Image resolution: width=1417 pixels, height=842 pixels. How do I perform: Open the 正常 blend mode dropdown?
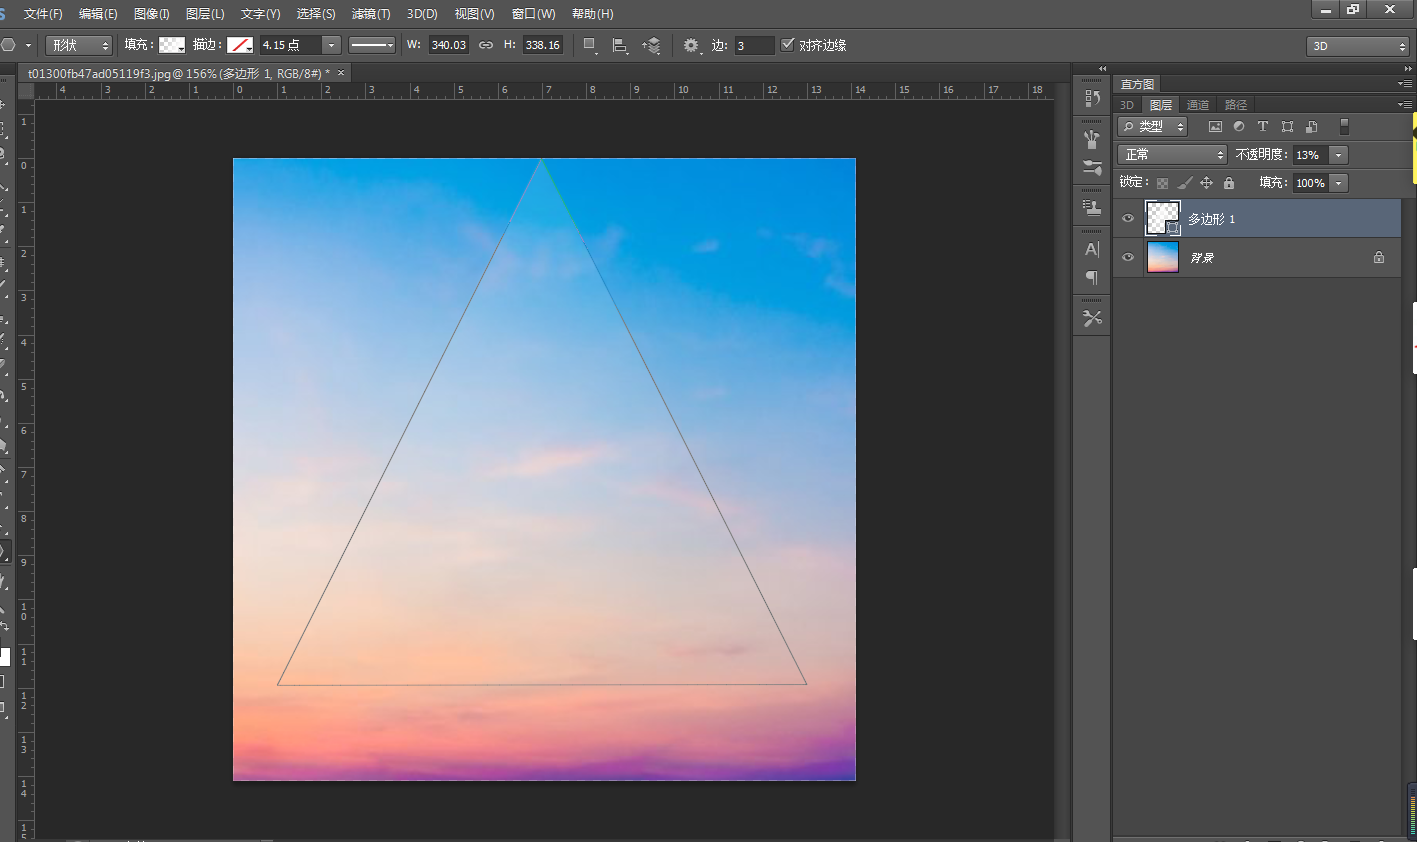pyautogui.click(x=1171, y=155)
